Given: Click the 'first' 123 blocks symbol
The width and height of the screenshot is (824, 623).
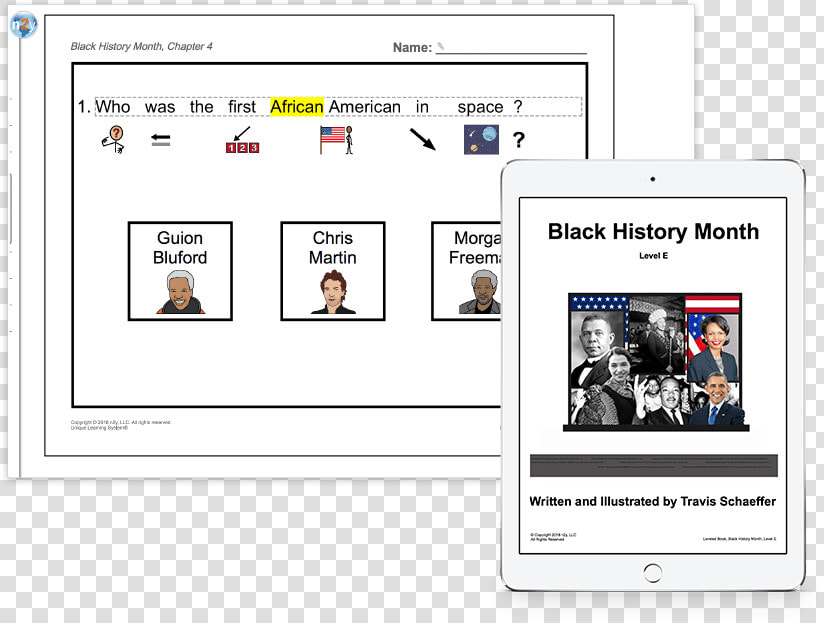Looking at the screenshot, I should (x=242, y=140).
